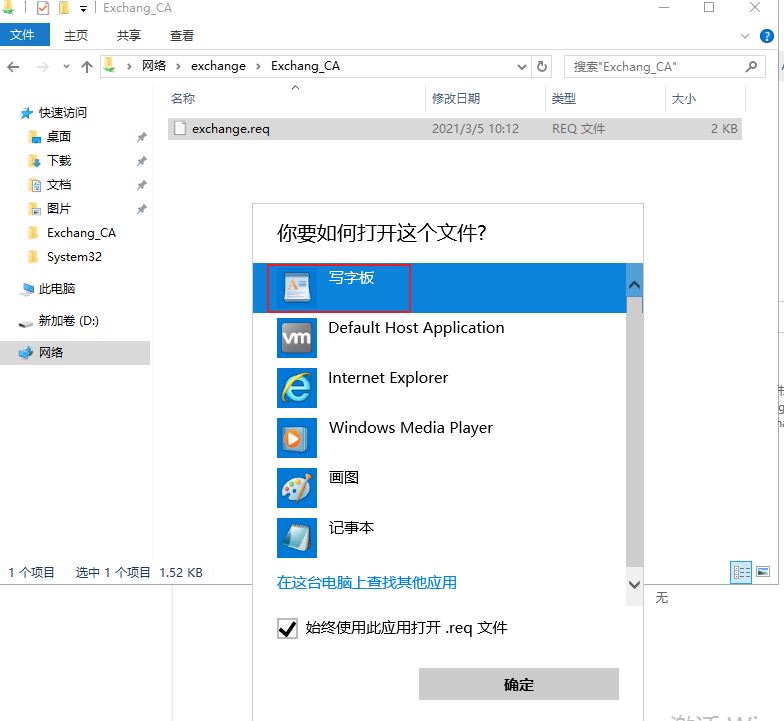The width and height of the screenshot is (784, 721).
Task: Choose the VMware Default Host Application icon
Action: pos(297,338)
